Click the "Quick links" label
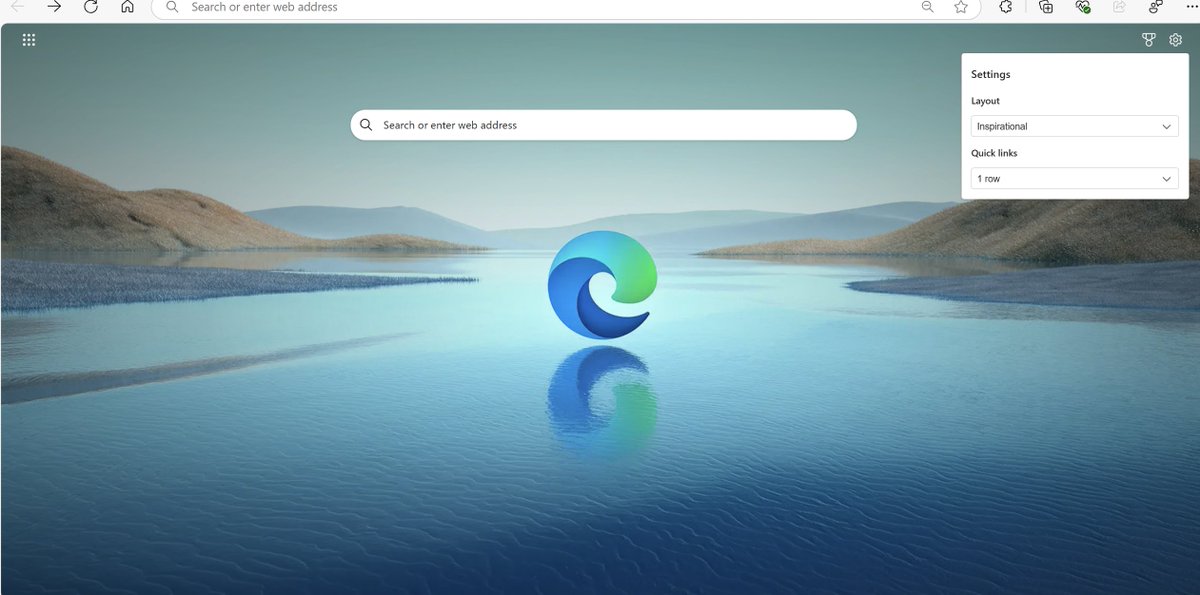Image resolution: width=1200 pixels, height=595 pixels. coord(994,153)
